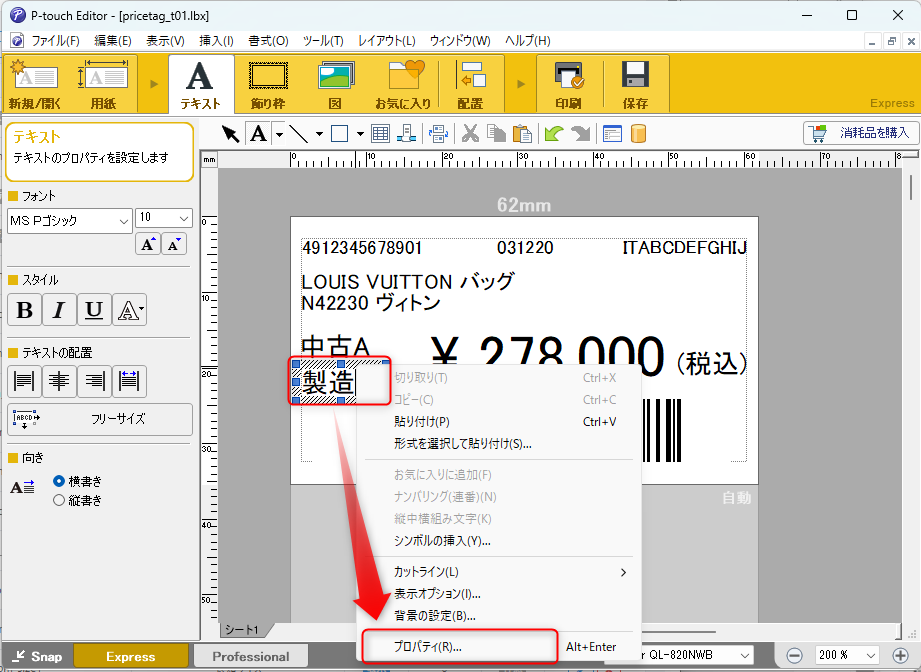Select the line drawing tool
This screenshot has height=672, width=921.
pyautogui.click(x=299, y=134)
